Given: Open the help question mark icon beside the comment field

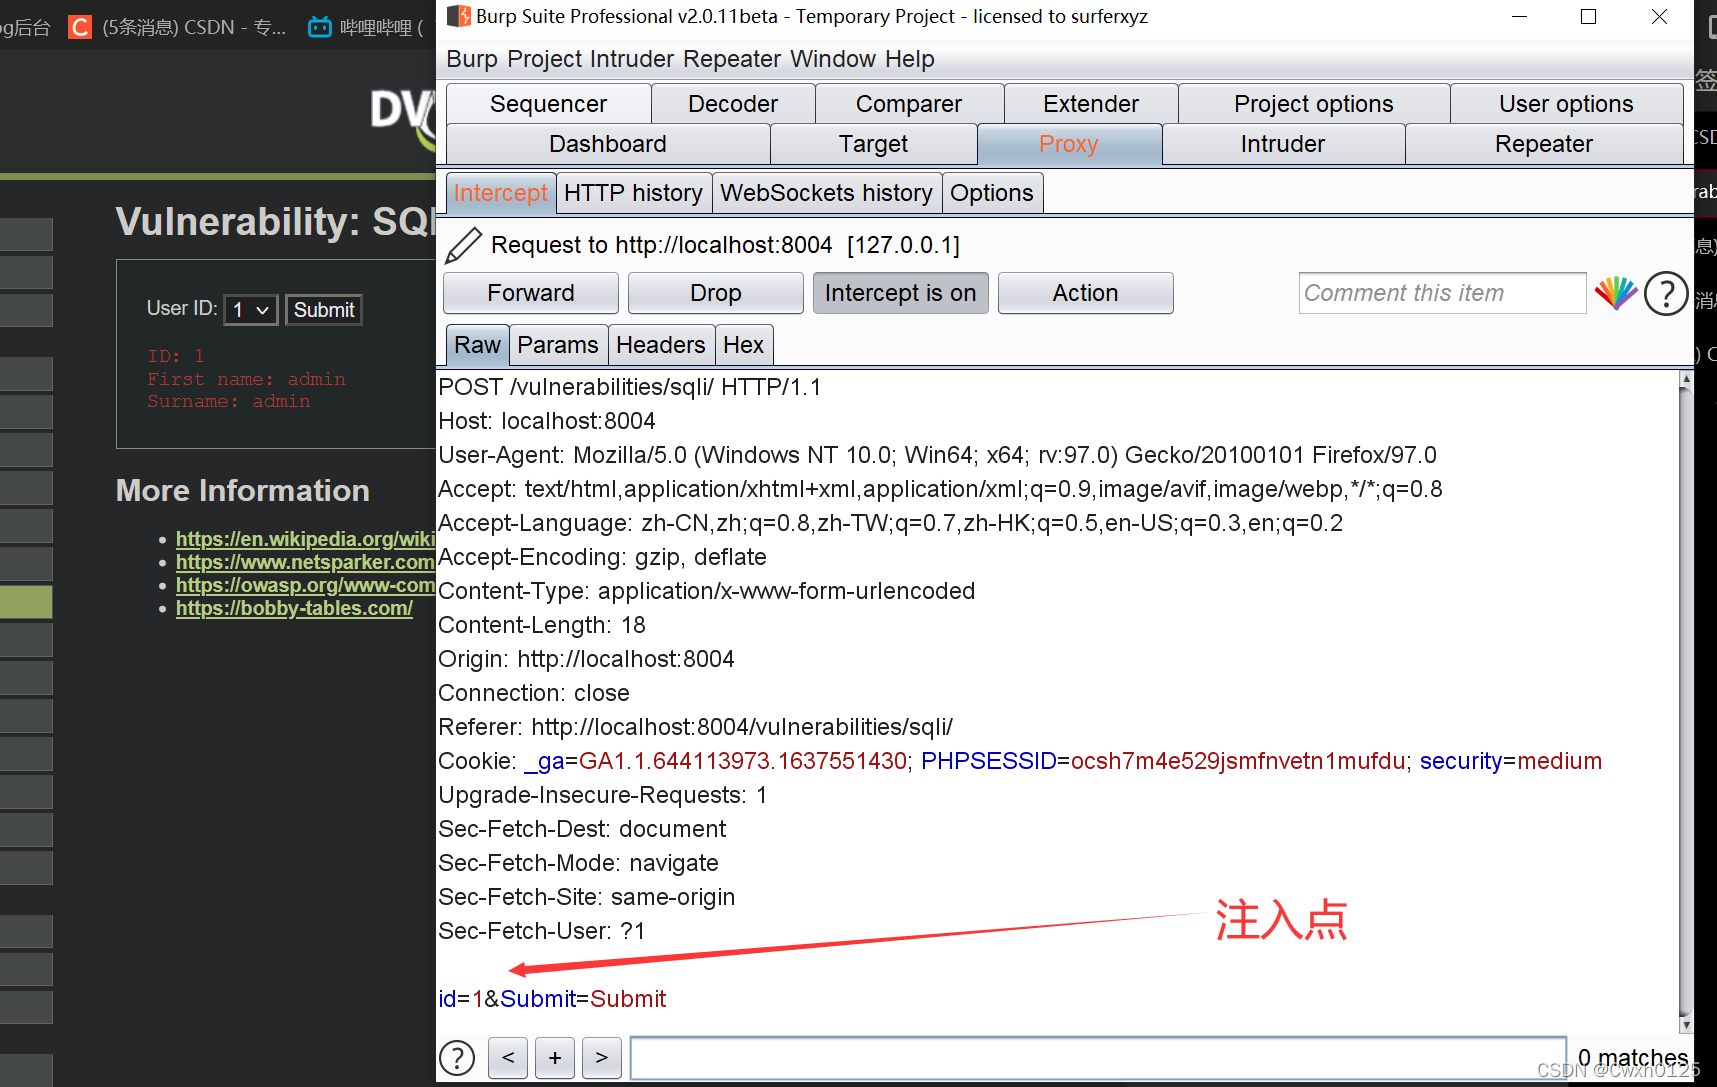Looking at the screenshot, I should pyautogui.click(x=1666, y=293).
